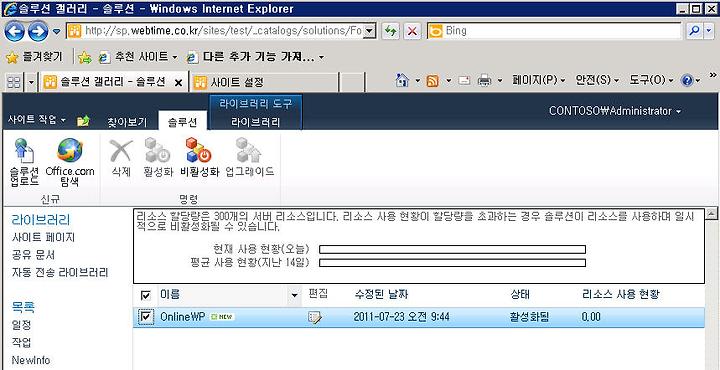Open the 목록 heading link in sidebar

click(x=23, y=307)
